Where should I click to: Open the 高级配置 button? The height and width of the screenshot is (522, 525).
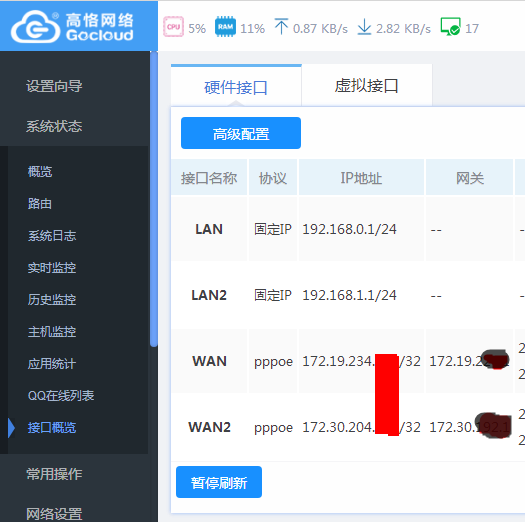coord(241,133)
